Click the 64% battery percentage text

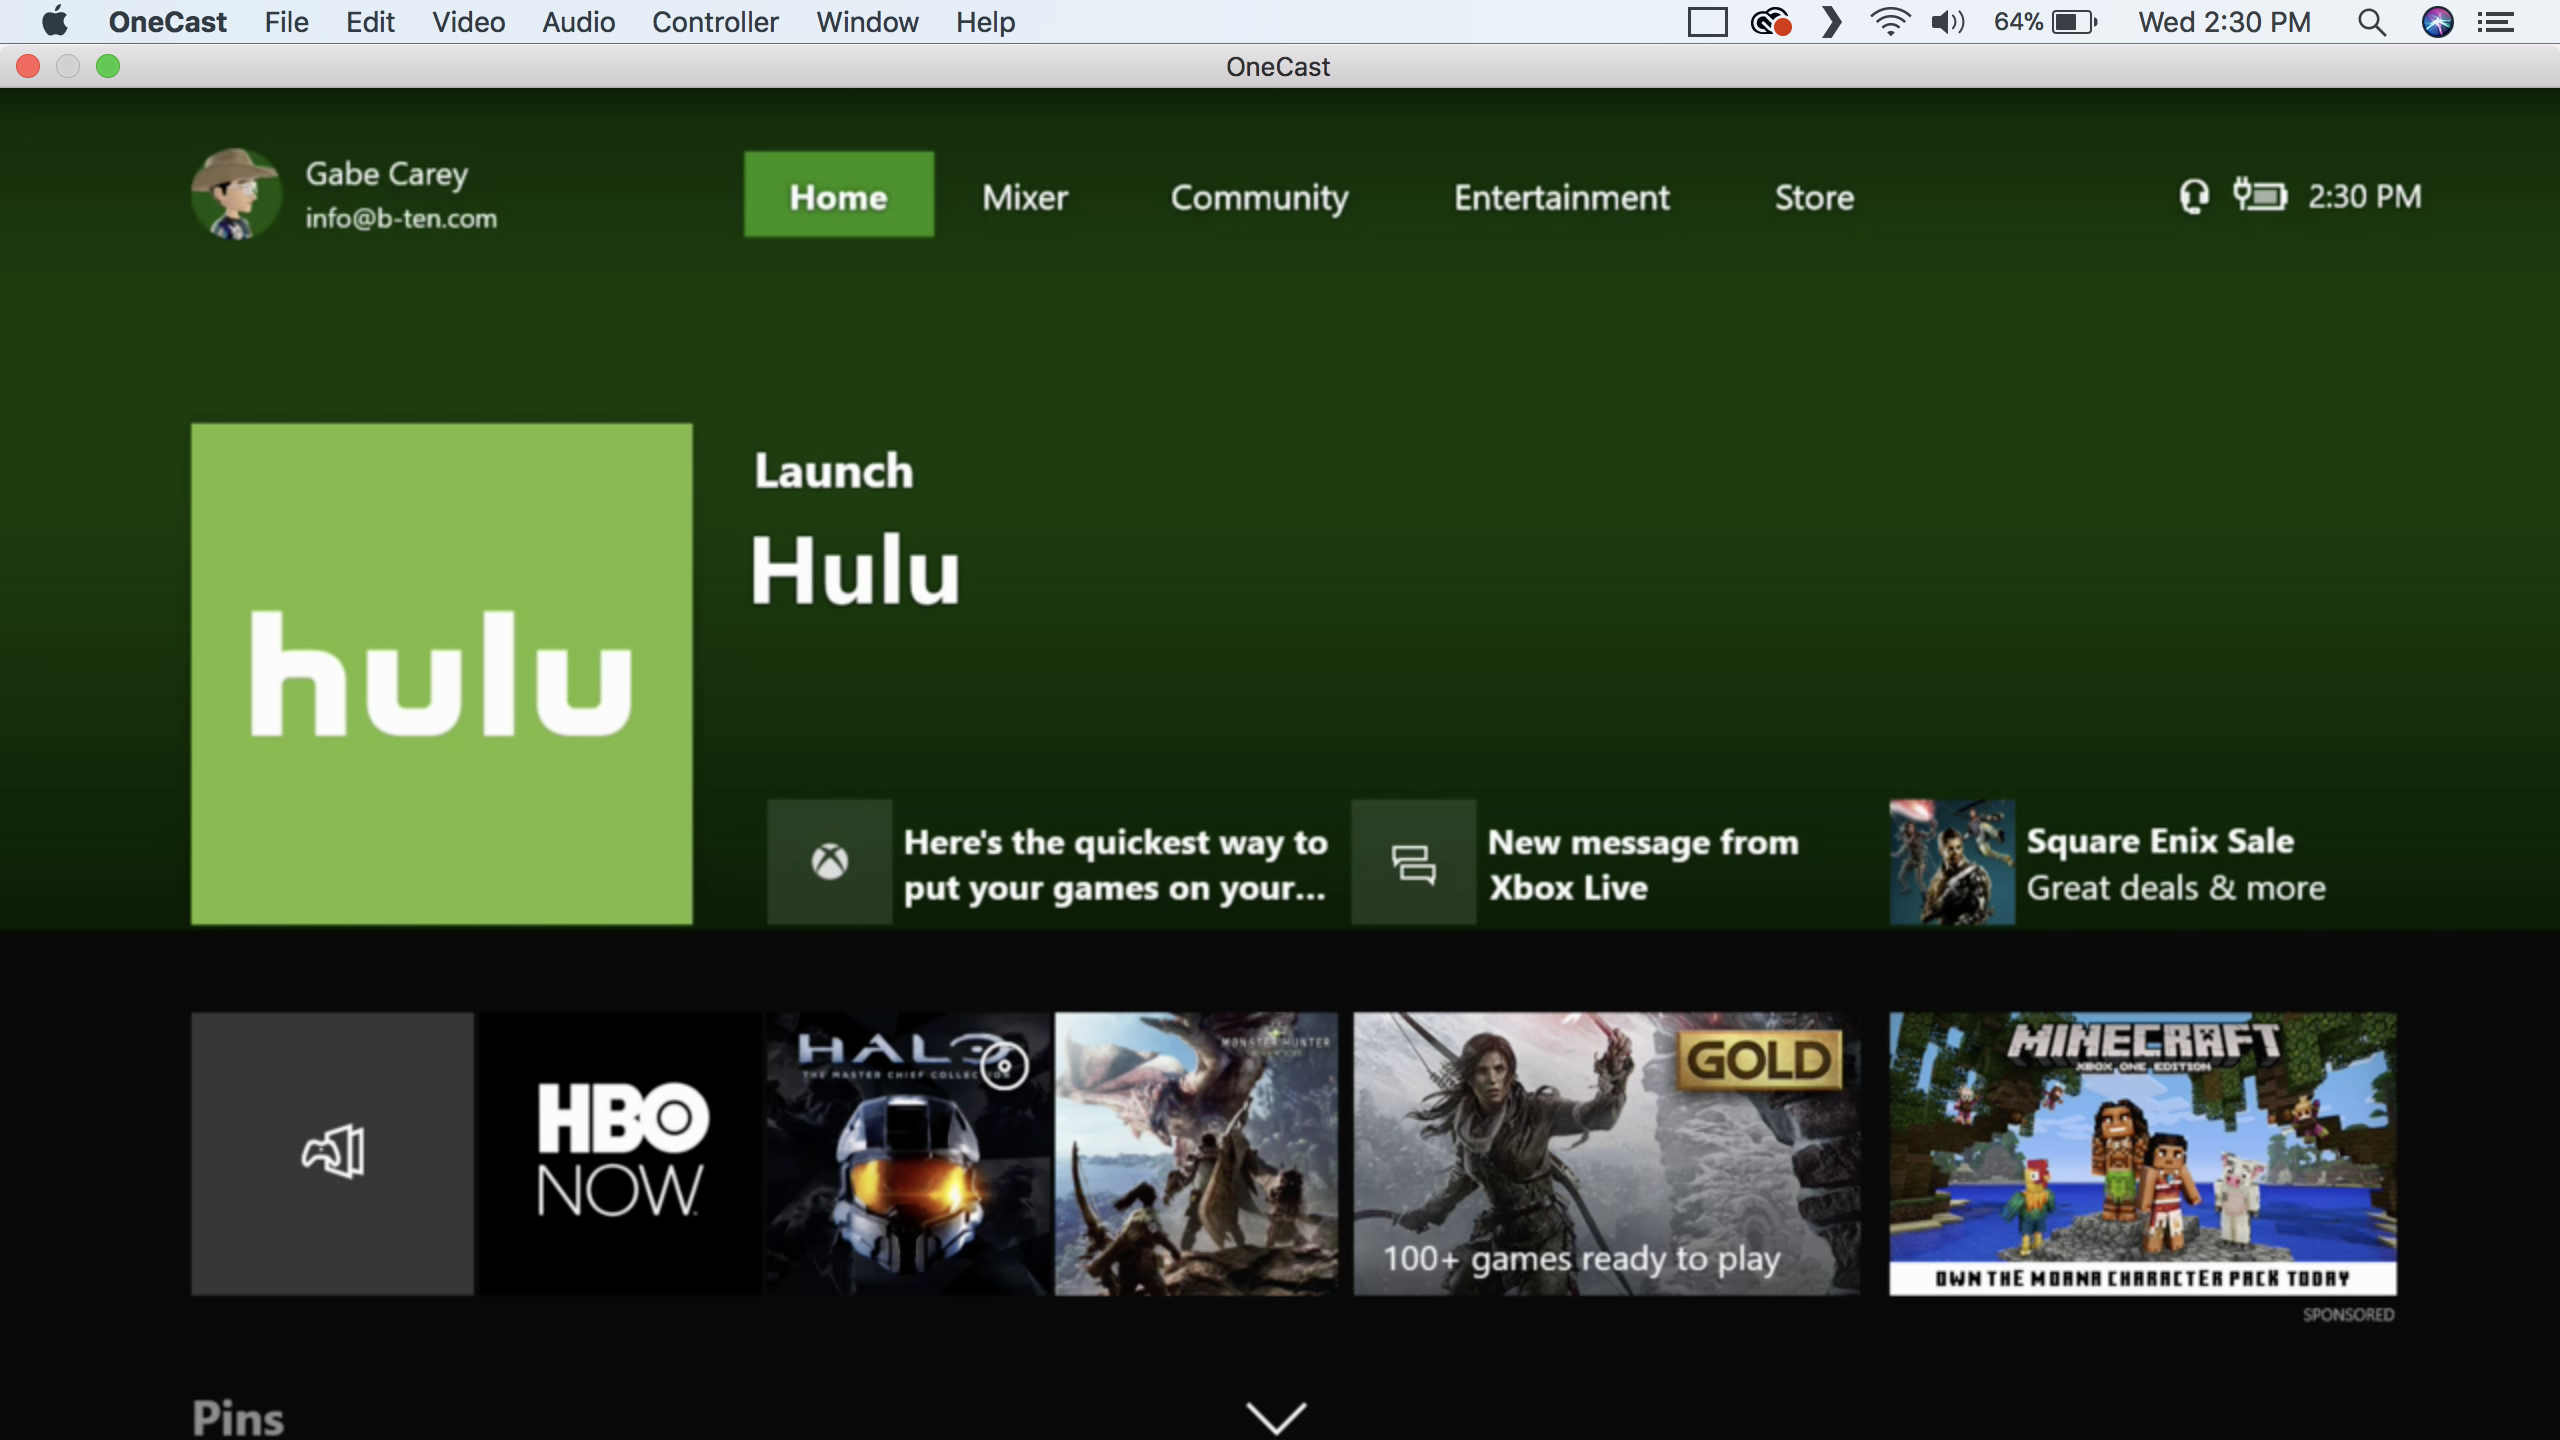pyautogui.click(x=2018, y=21)
